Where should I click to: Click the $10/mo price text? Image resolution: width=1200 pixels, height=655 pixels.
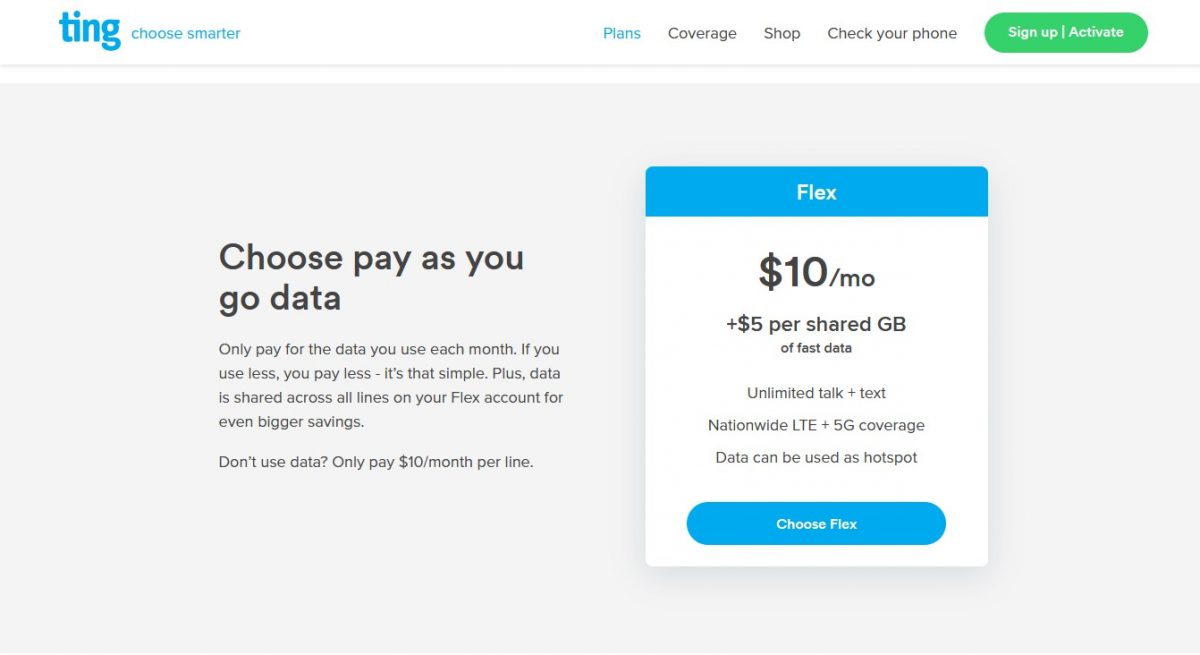click(x=816, y=273)
